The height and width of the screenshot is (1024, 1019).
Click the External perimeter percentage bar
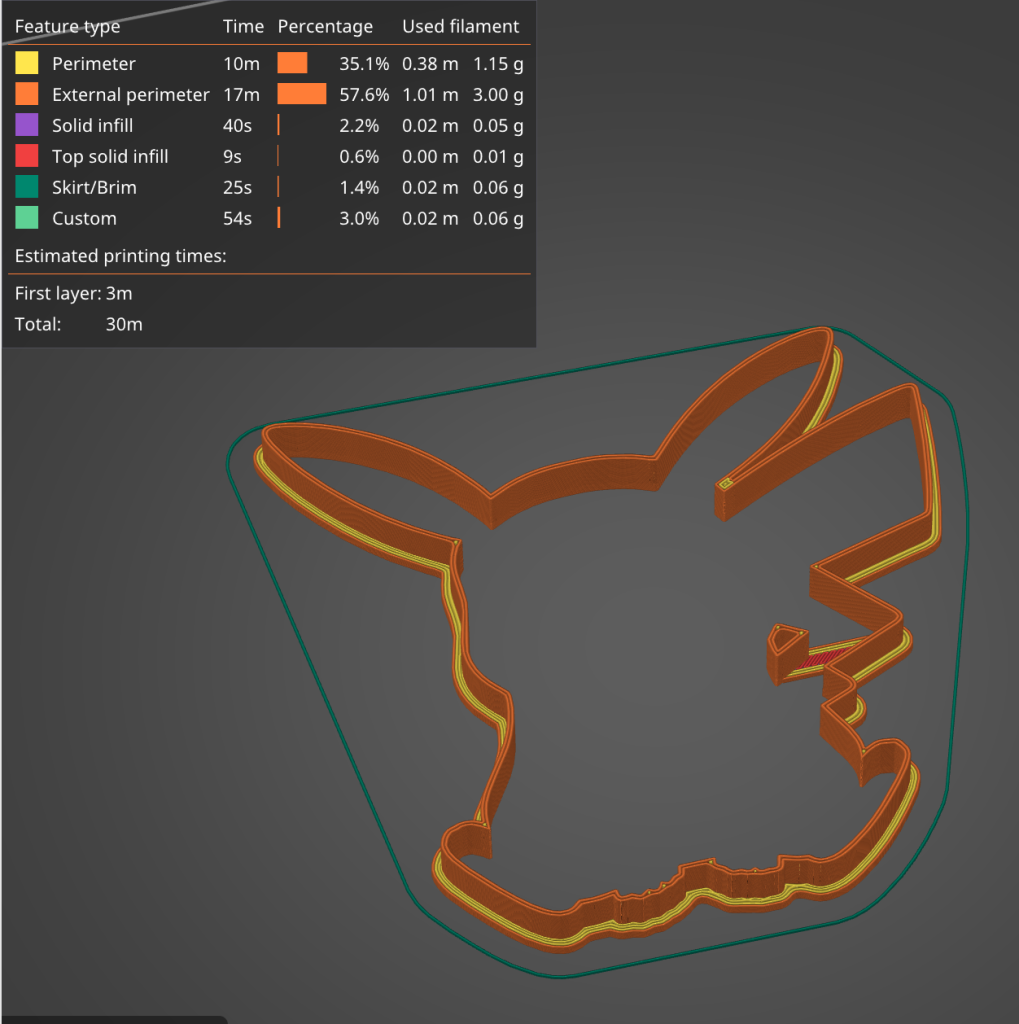pyautogui.click(x=302, y=94)
